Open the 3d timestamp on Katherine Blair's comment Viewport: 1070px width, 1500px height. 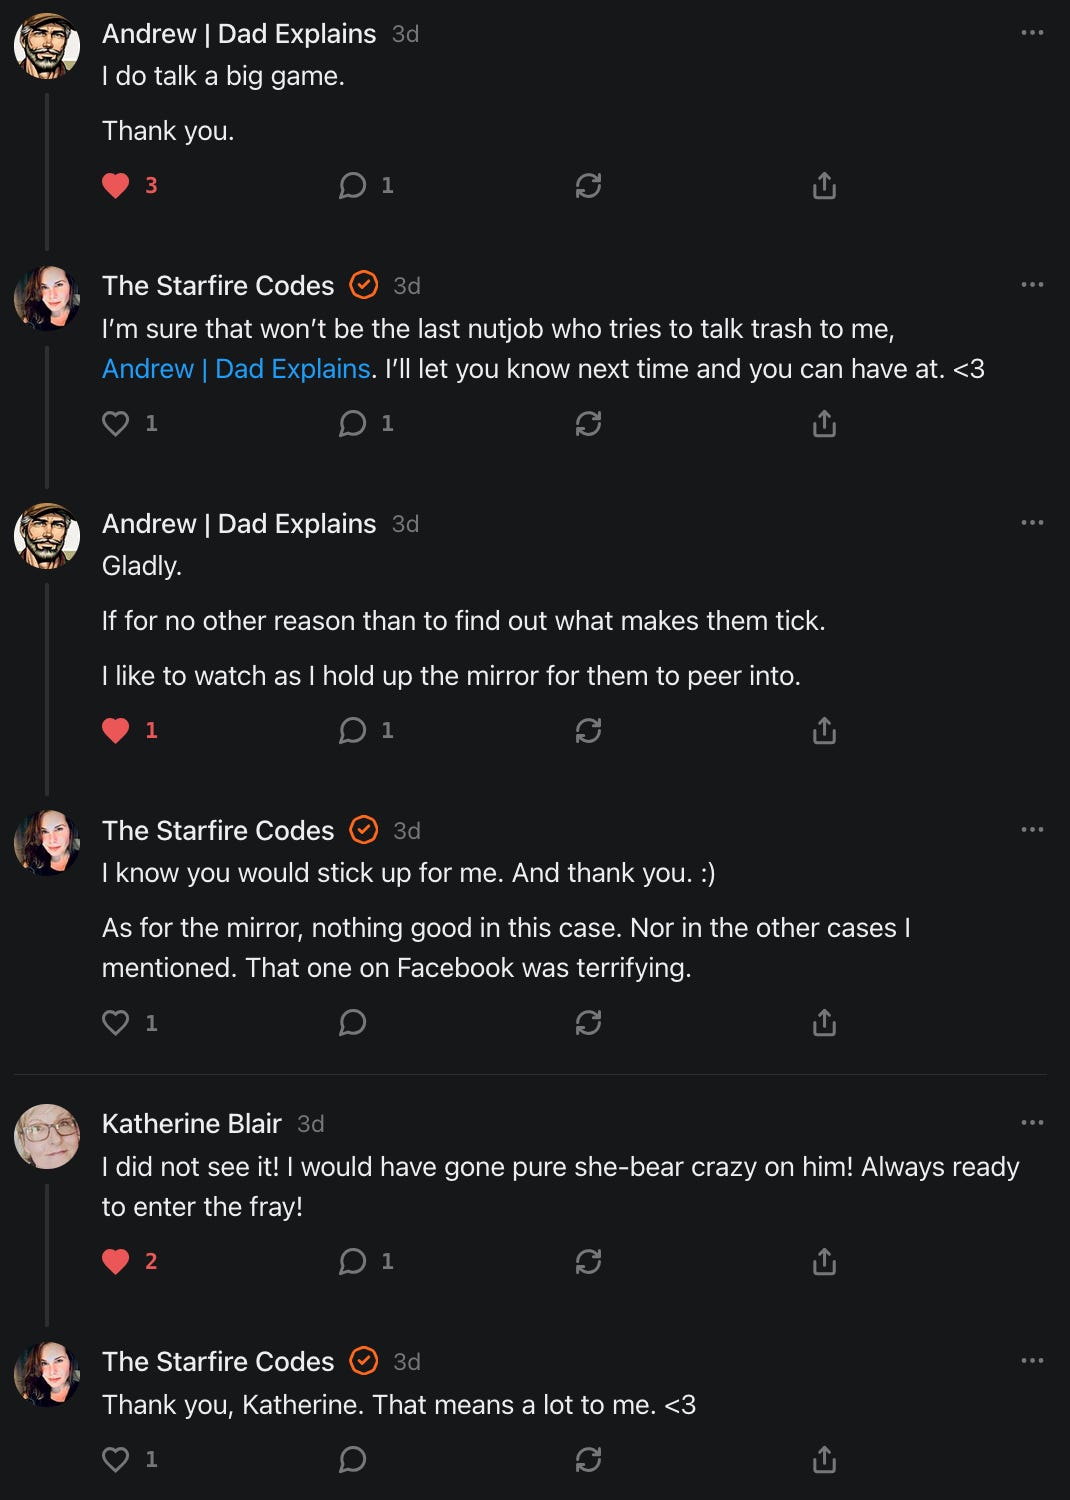(311, 1124)
